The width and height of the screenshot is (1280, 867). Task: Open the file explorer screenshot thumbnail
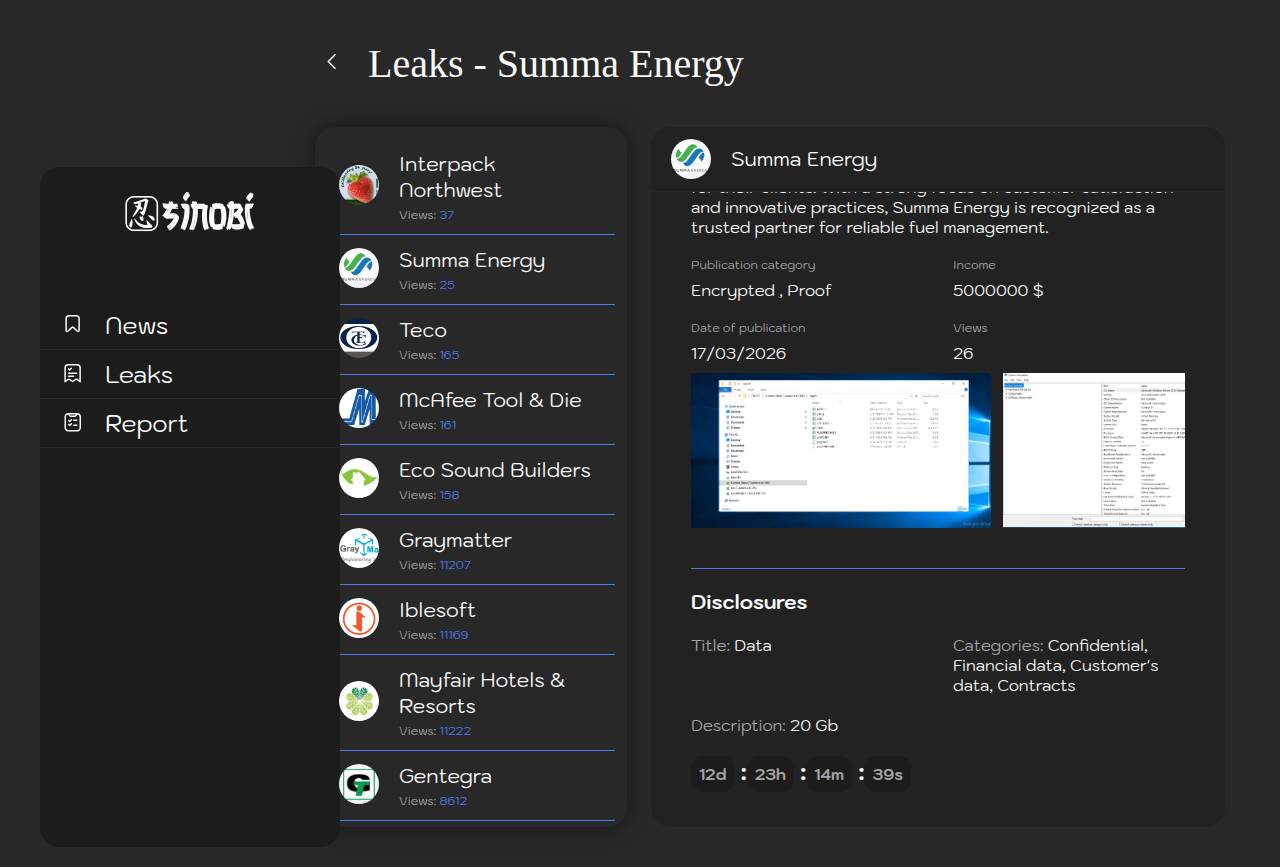point(840,450)
